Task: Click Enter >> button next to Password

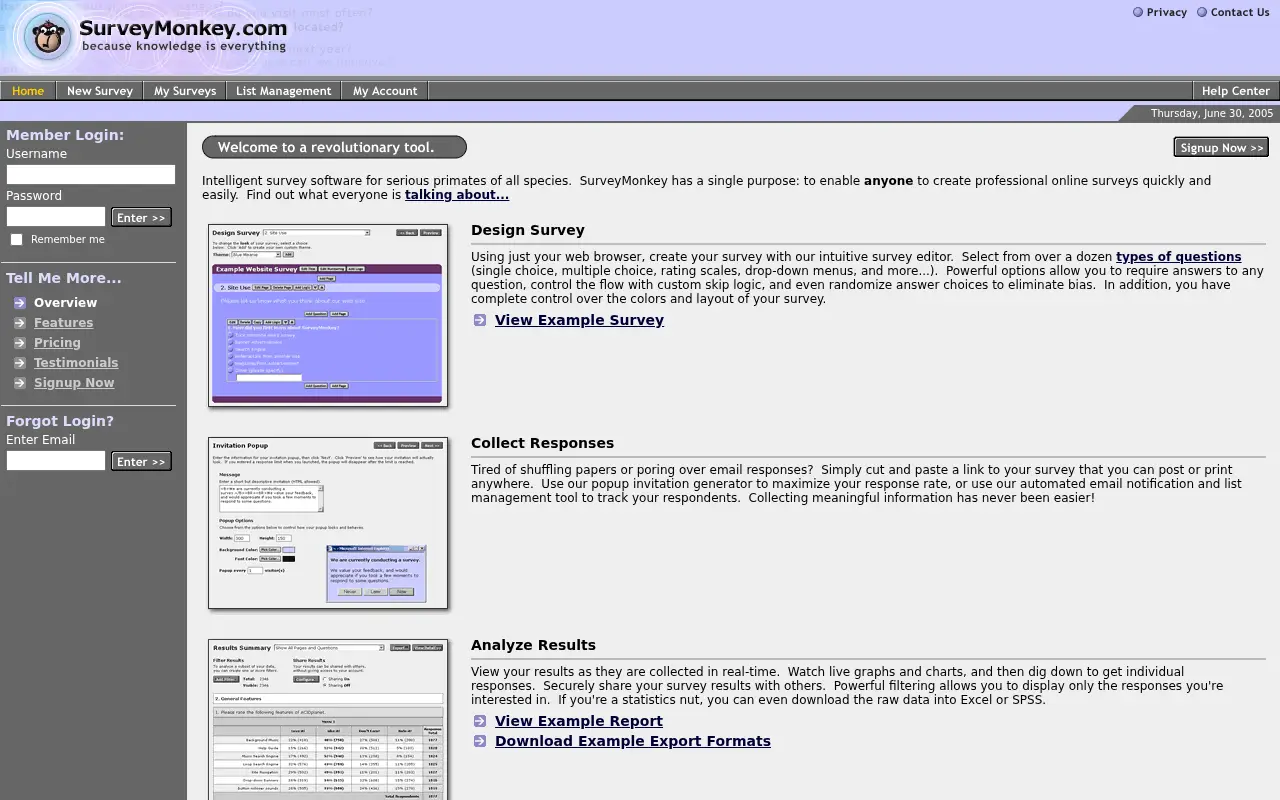Action: click(141, 218)
